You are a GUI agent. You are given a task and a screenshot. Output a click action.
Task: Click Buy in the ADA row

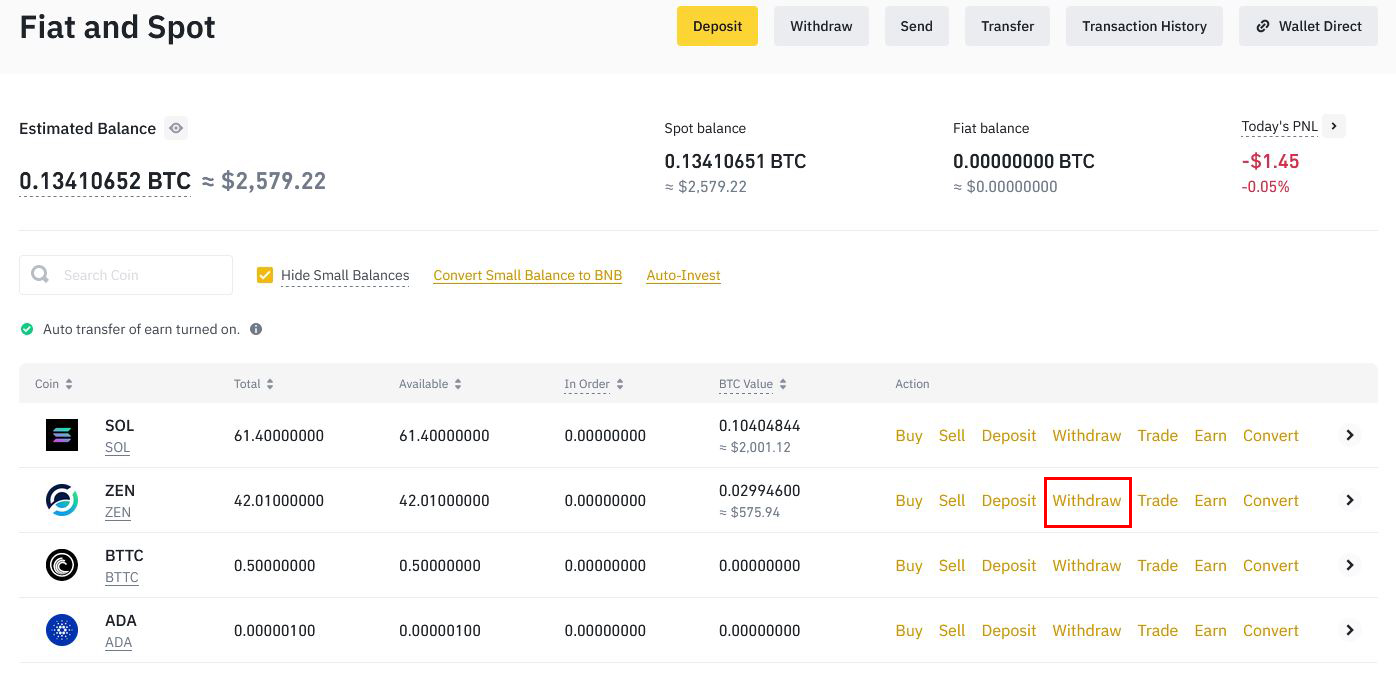pos(909,630)
